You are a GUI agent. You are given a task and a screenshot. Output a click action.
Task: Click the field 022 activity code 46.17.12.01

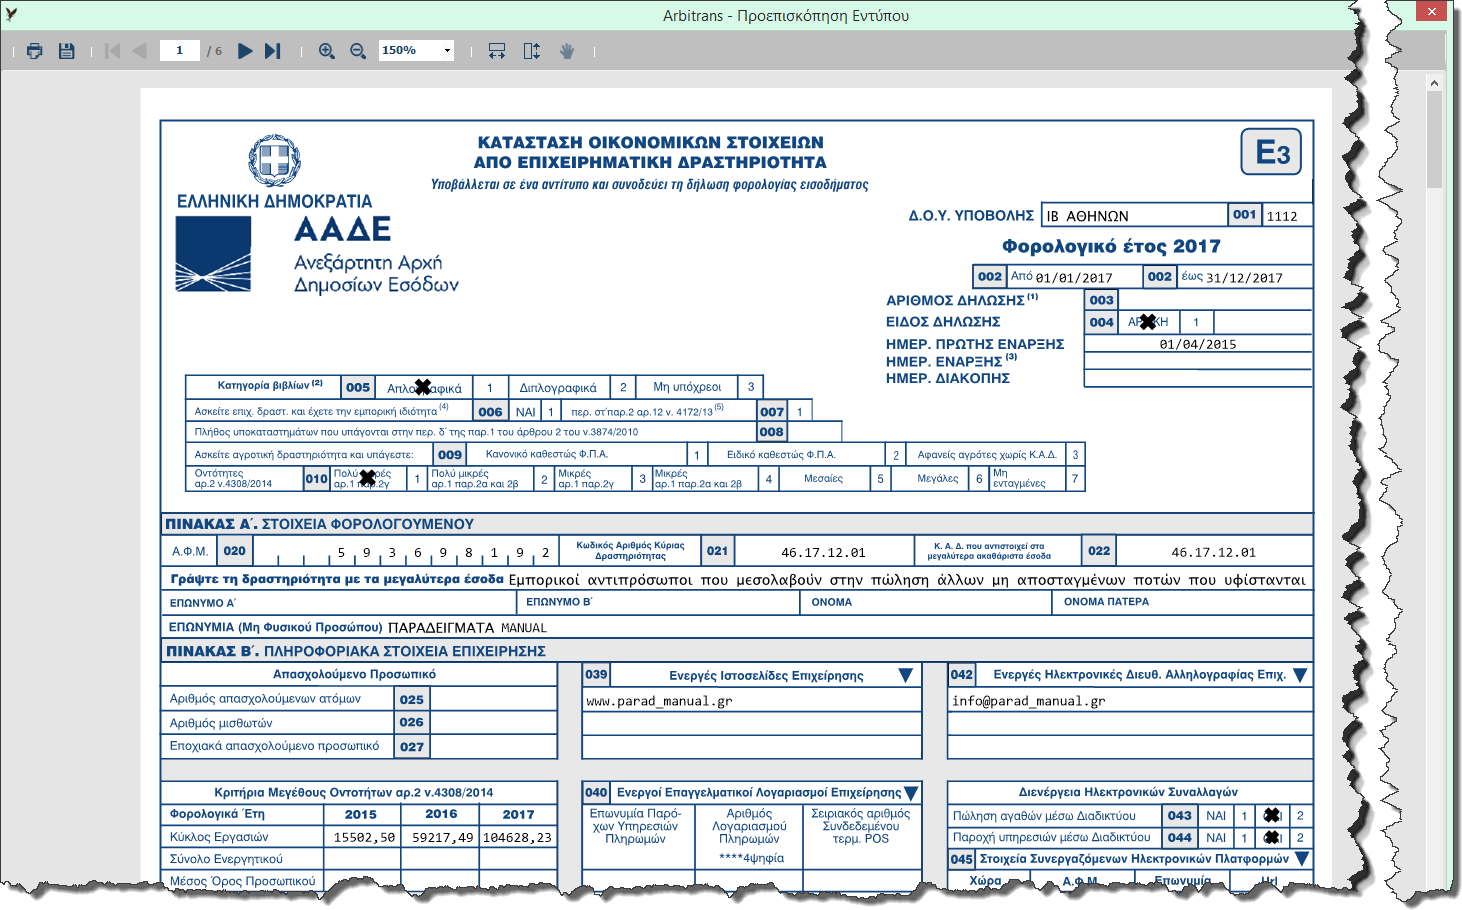point(1213,552)
